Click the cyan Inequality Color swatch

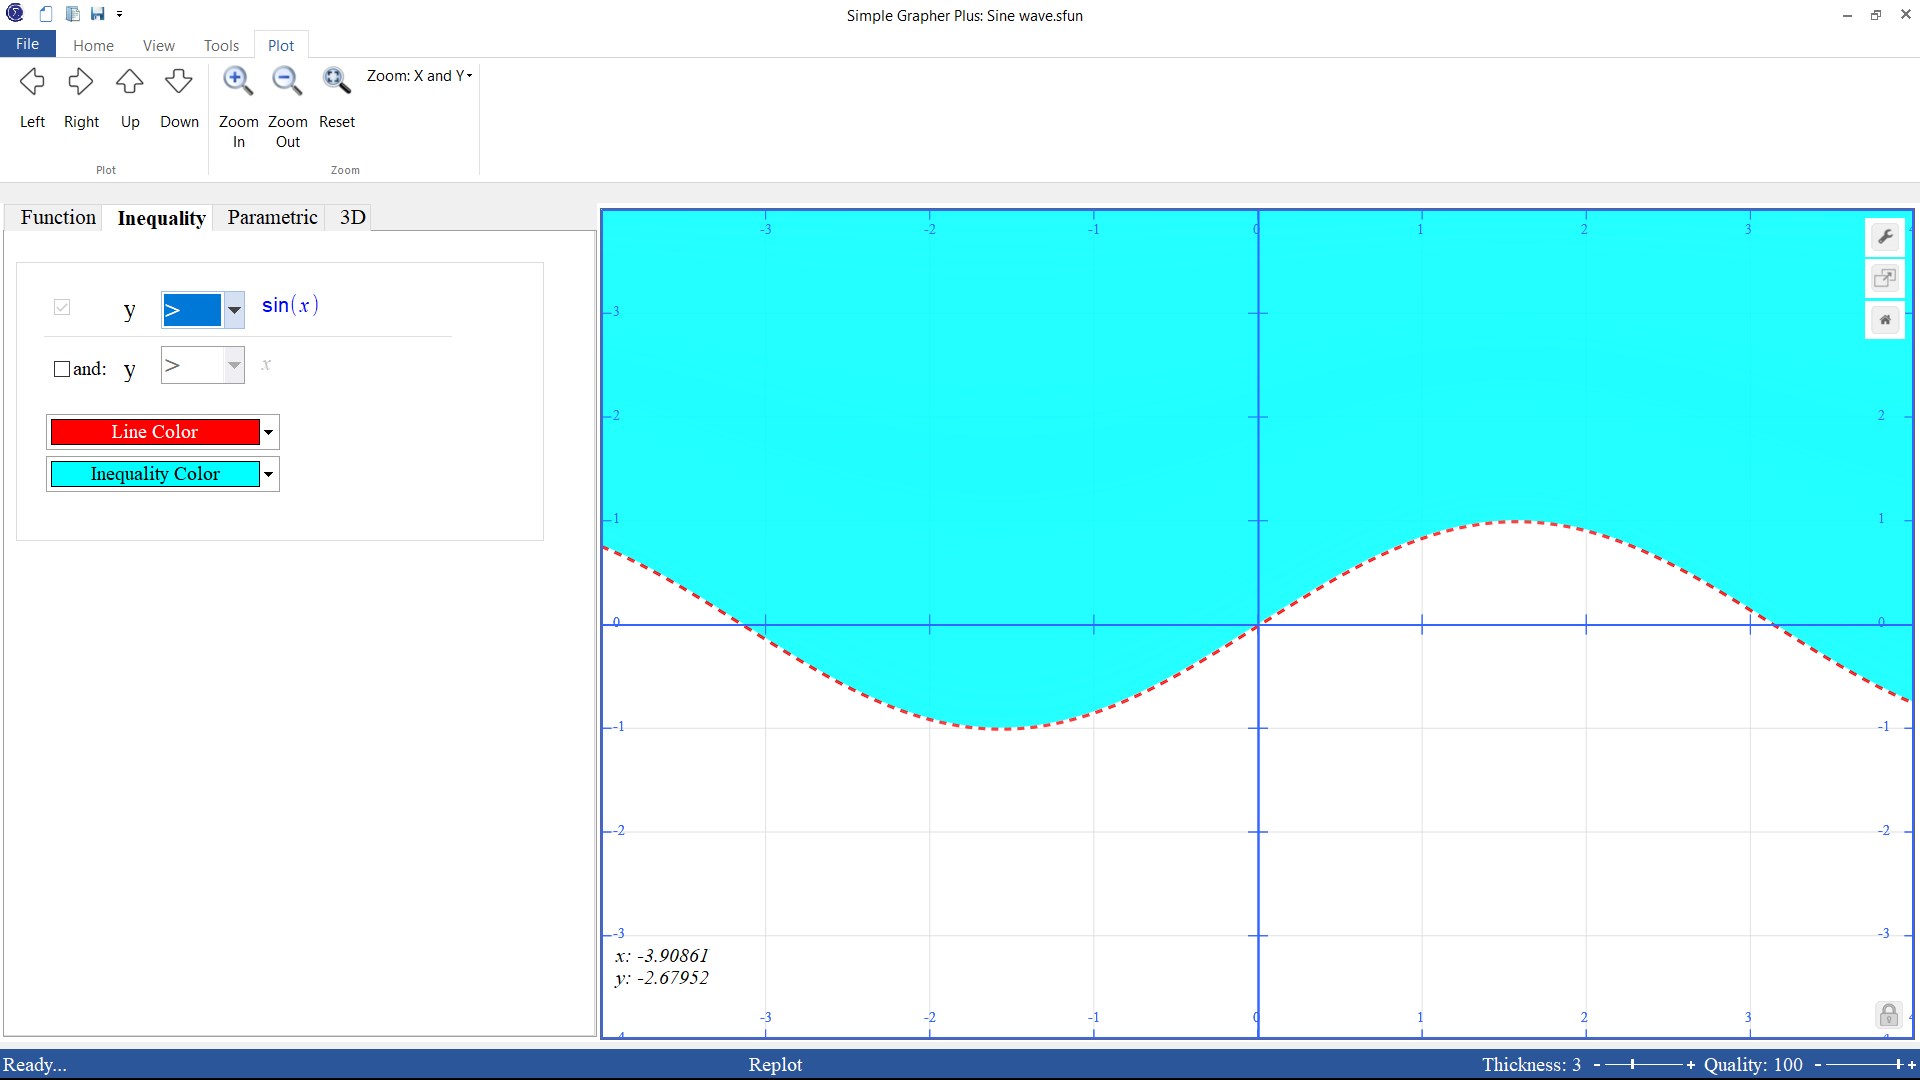(155, 474)
